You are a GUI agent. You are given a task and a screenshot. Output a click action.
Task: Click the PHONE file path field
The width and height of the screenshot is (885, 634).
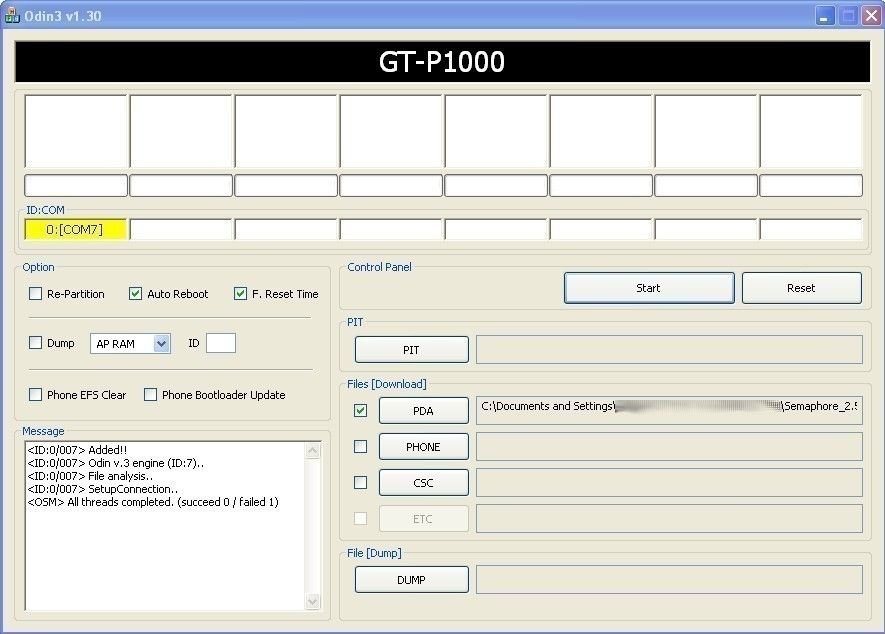point(669,447)
